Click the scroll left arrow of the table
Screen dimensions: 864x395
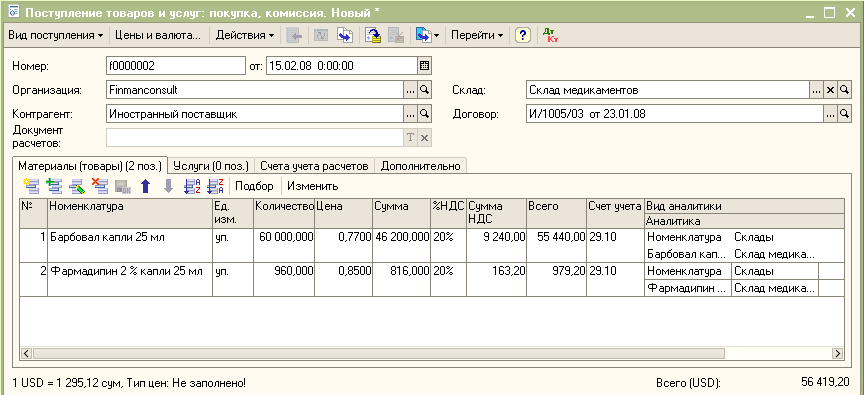coord(26,353)
